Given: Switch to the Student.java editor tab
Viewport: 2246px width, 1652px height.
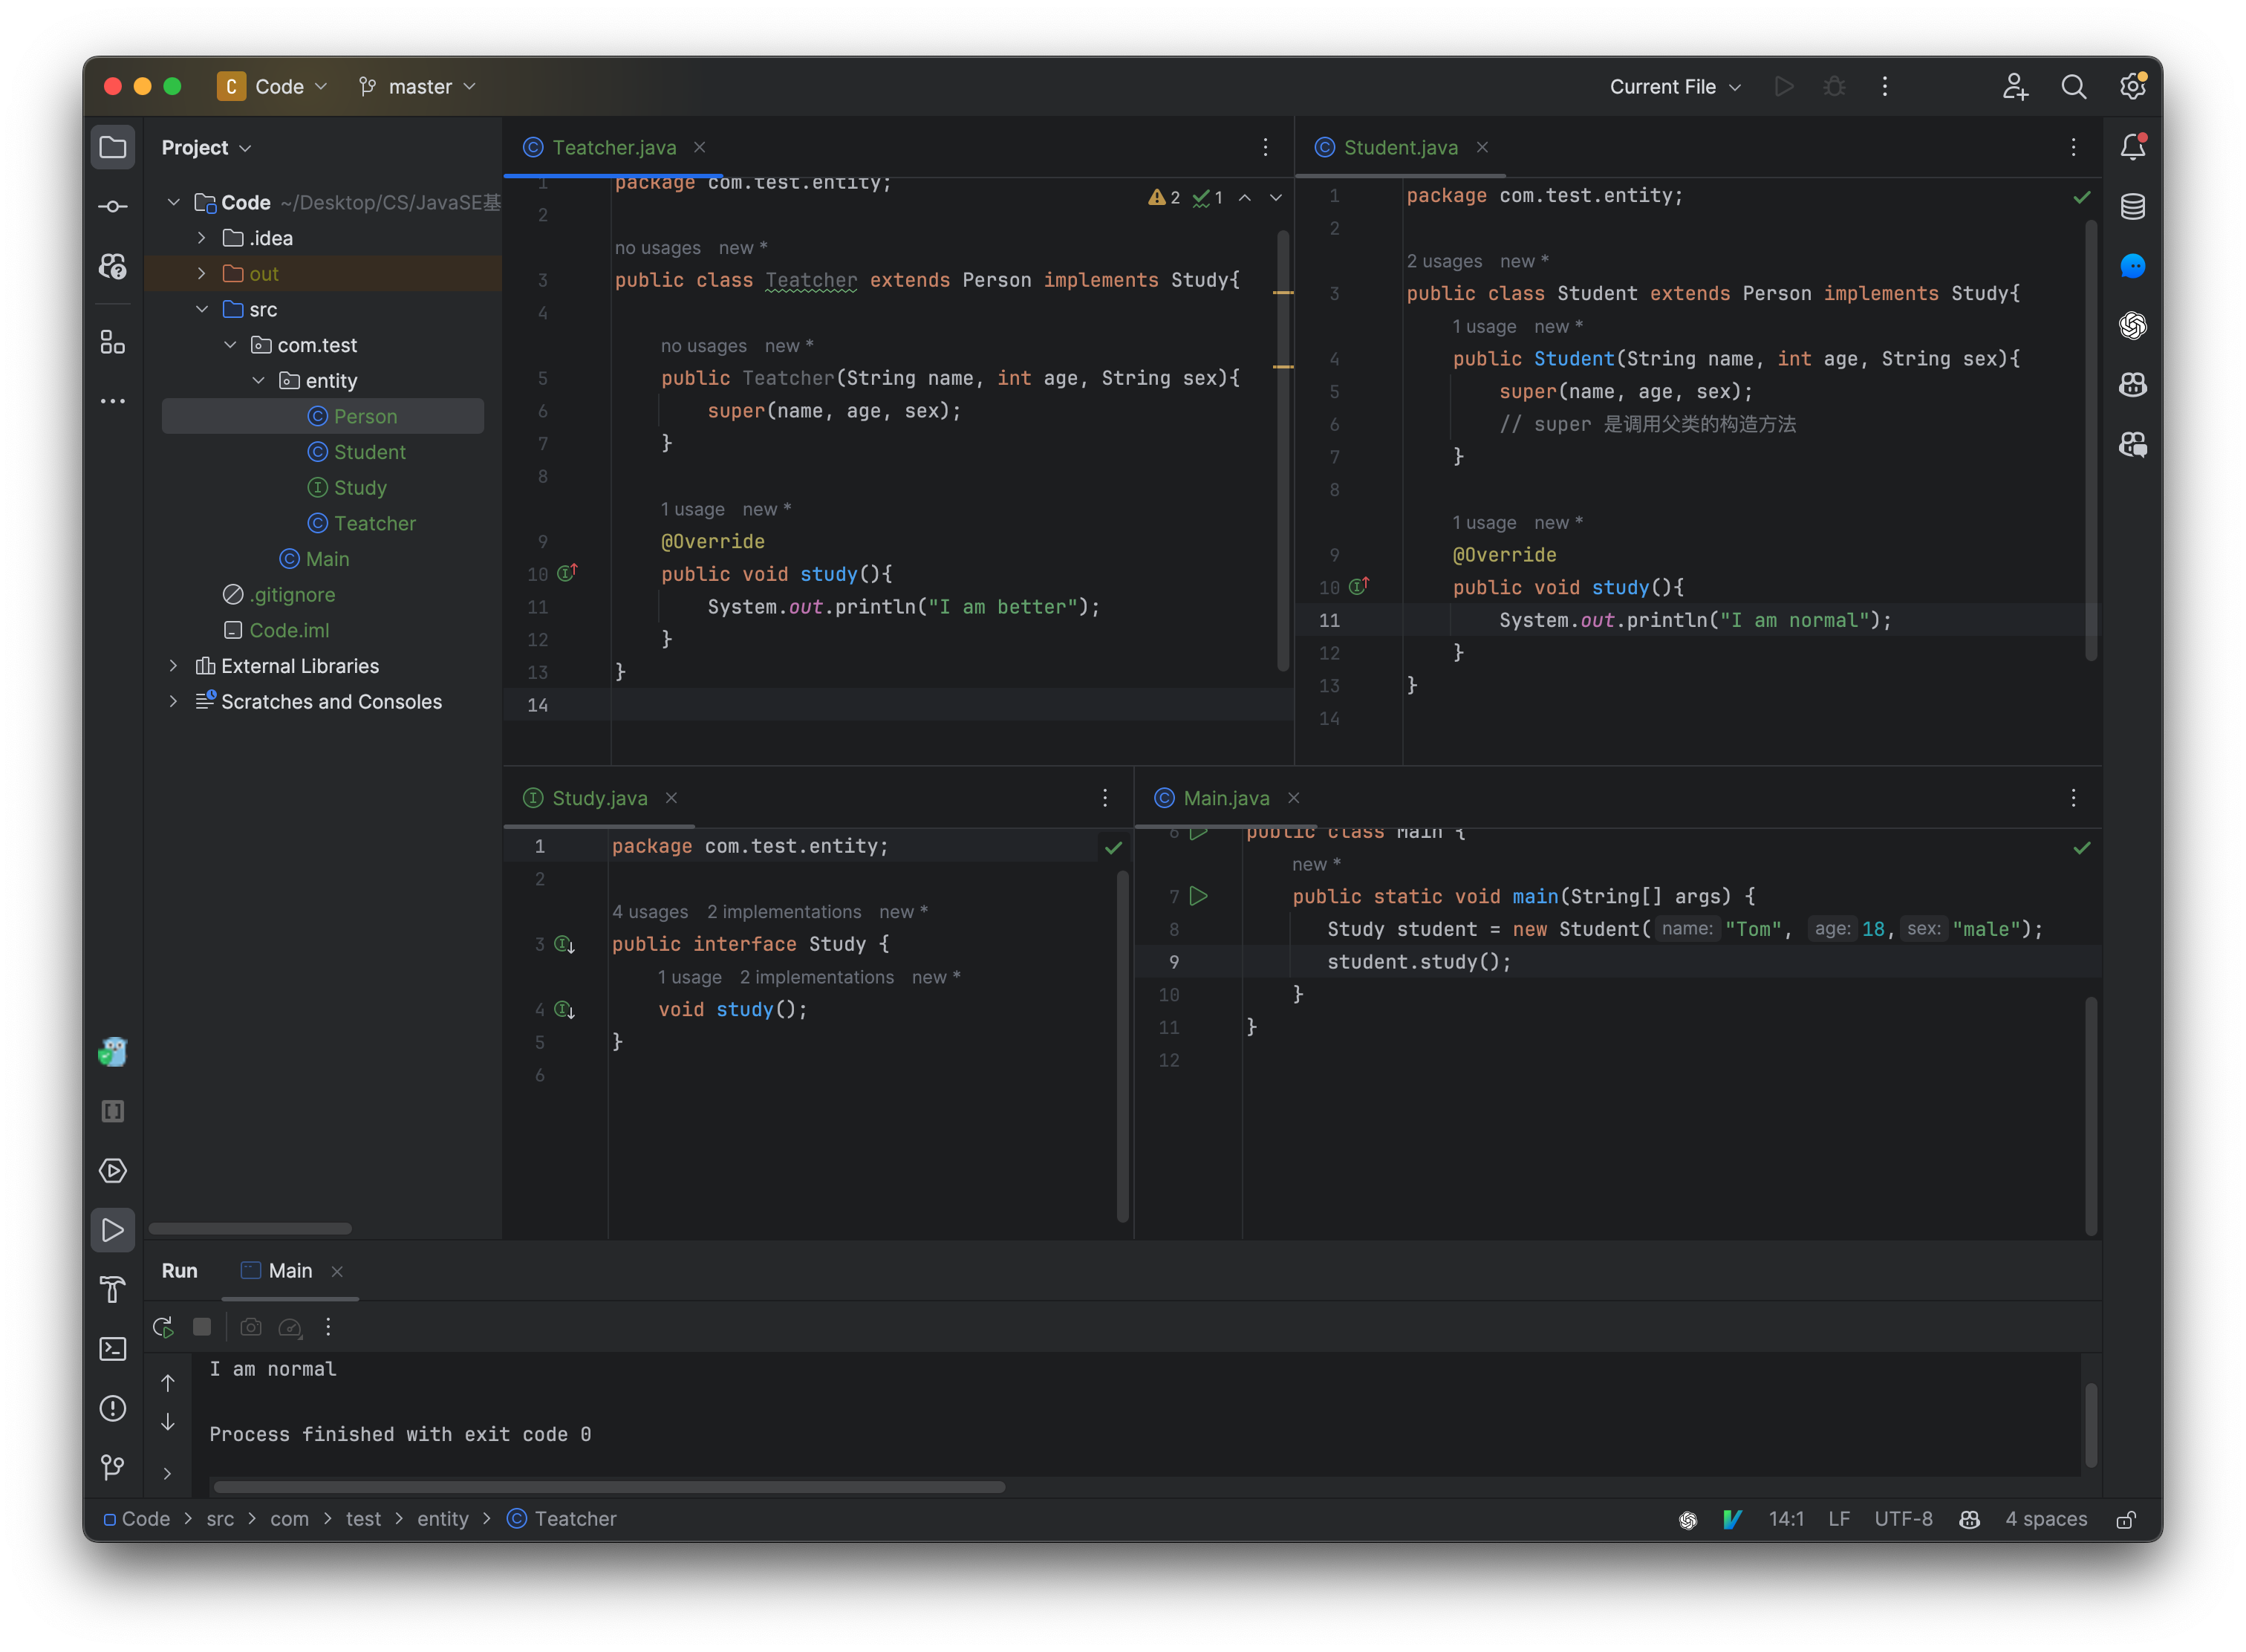Looking at the screenshot, I should point(1399,148).
